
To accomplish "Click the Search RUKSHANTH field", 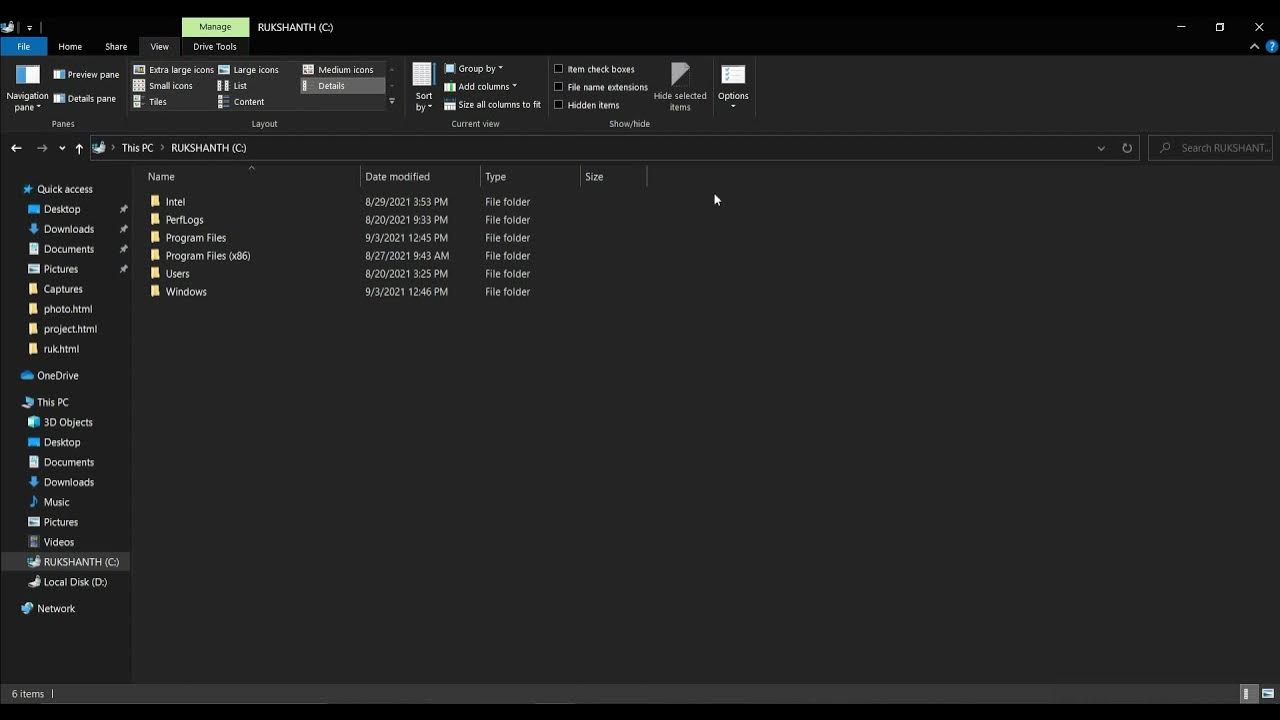I will (1210, 148).
